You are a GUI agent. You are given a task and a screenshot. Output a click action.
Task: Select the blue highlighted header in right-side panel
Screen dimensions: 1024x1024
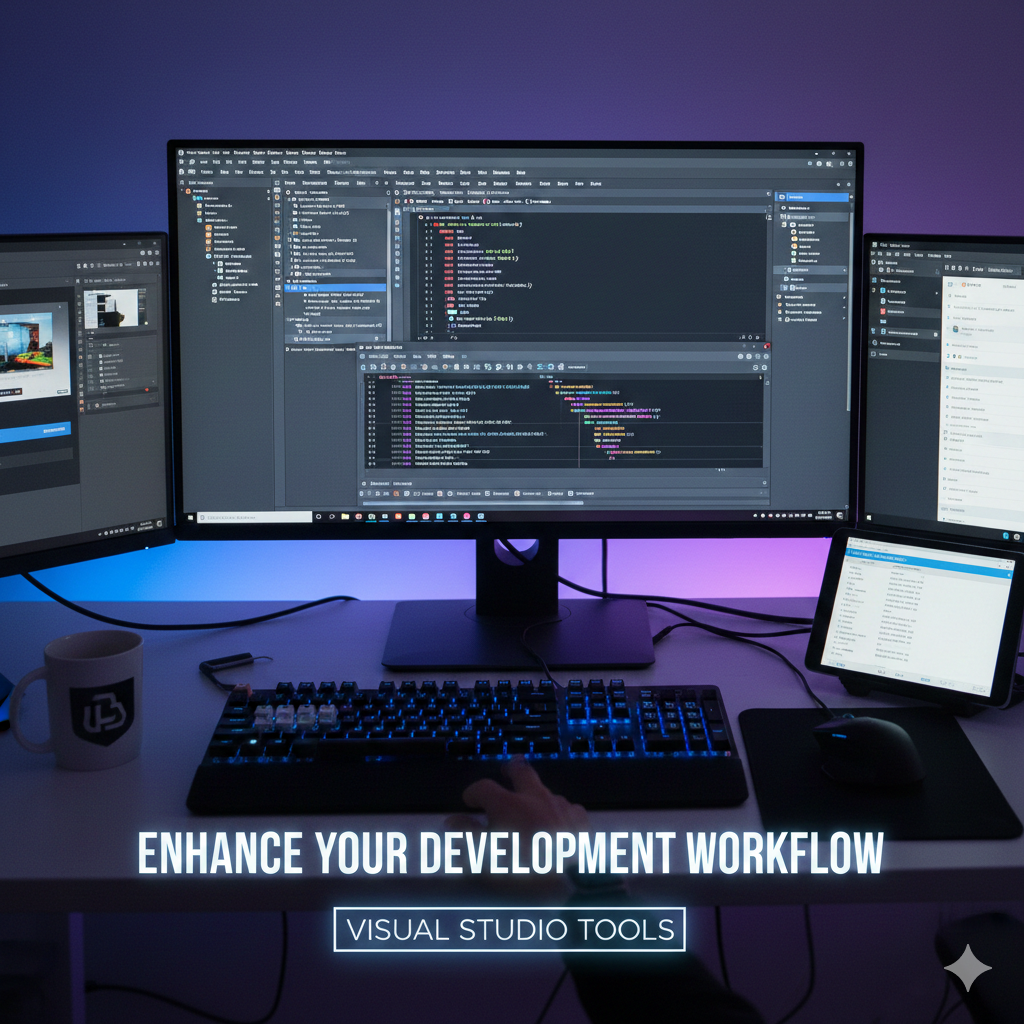point(812,197)
